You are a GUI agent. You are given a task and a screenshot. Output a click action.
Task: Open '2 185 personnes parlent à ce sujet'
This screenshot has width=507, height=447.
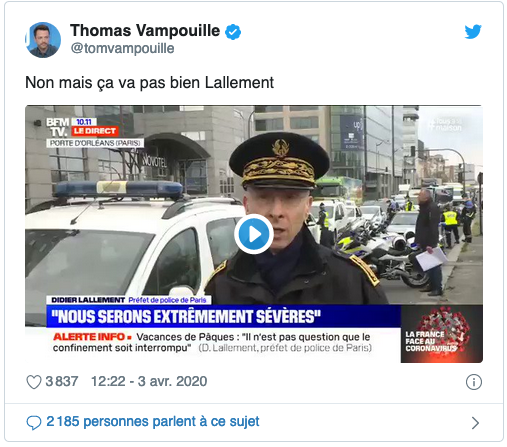coord(153,422)
